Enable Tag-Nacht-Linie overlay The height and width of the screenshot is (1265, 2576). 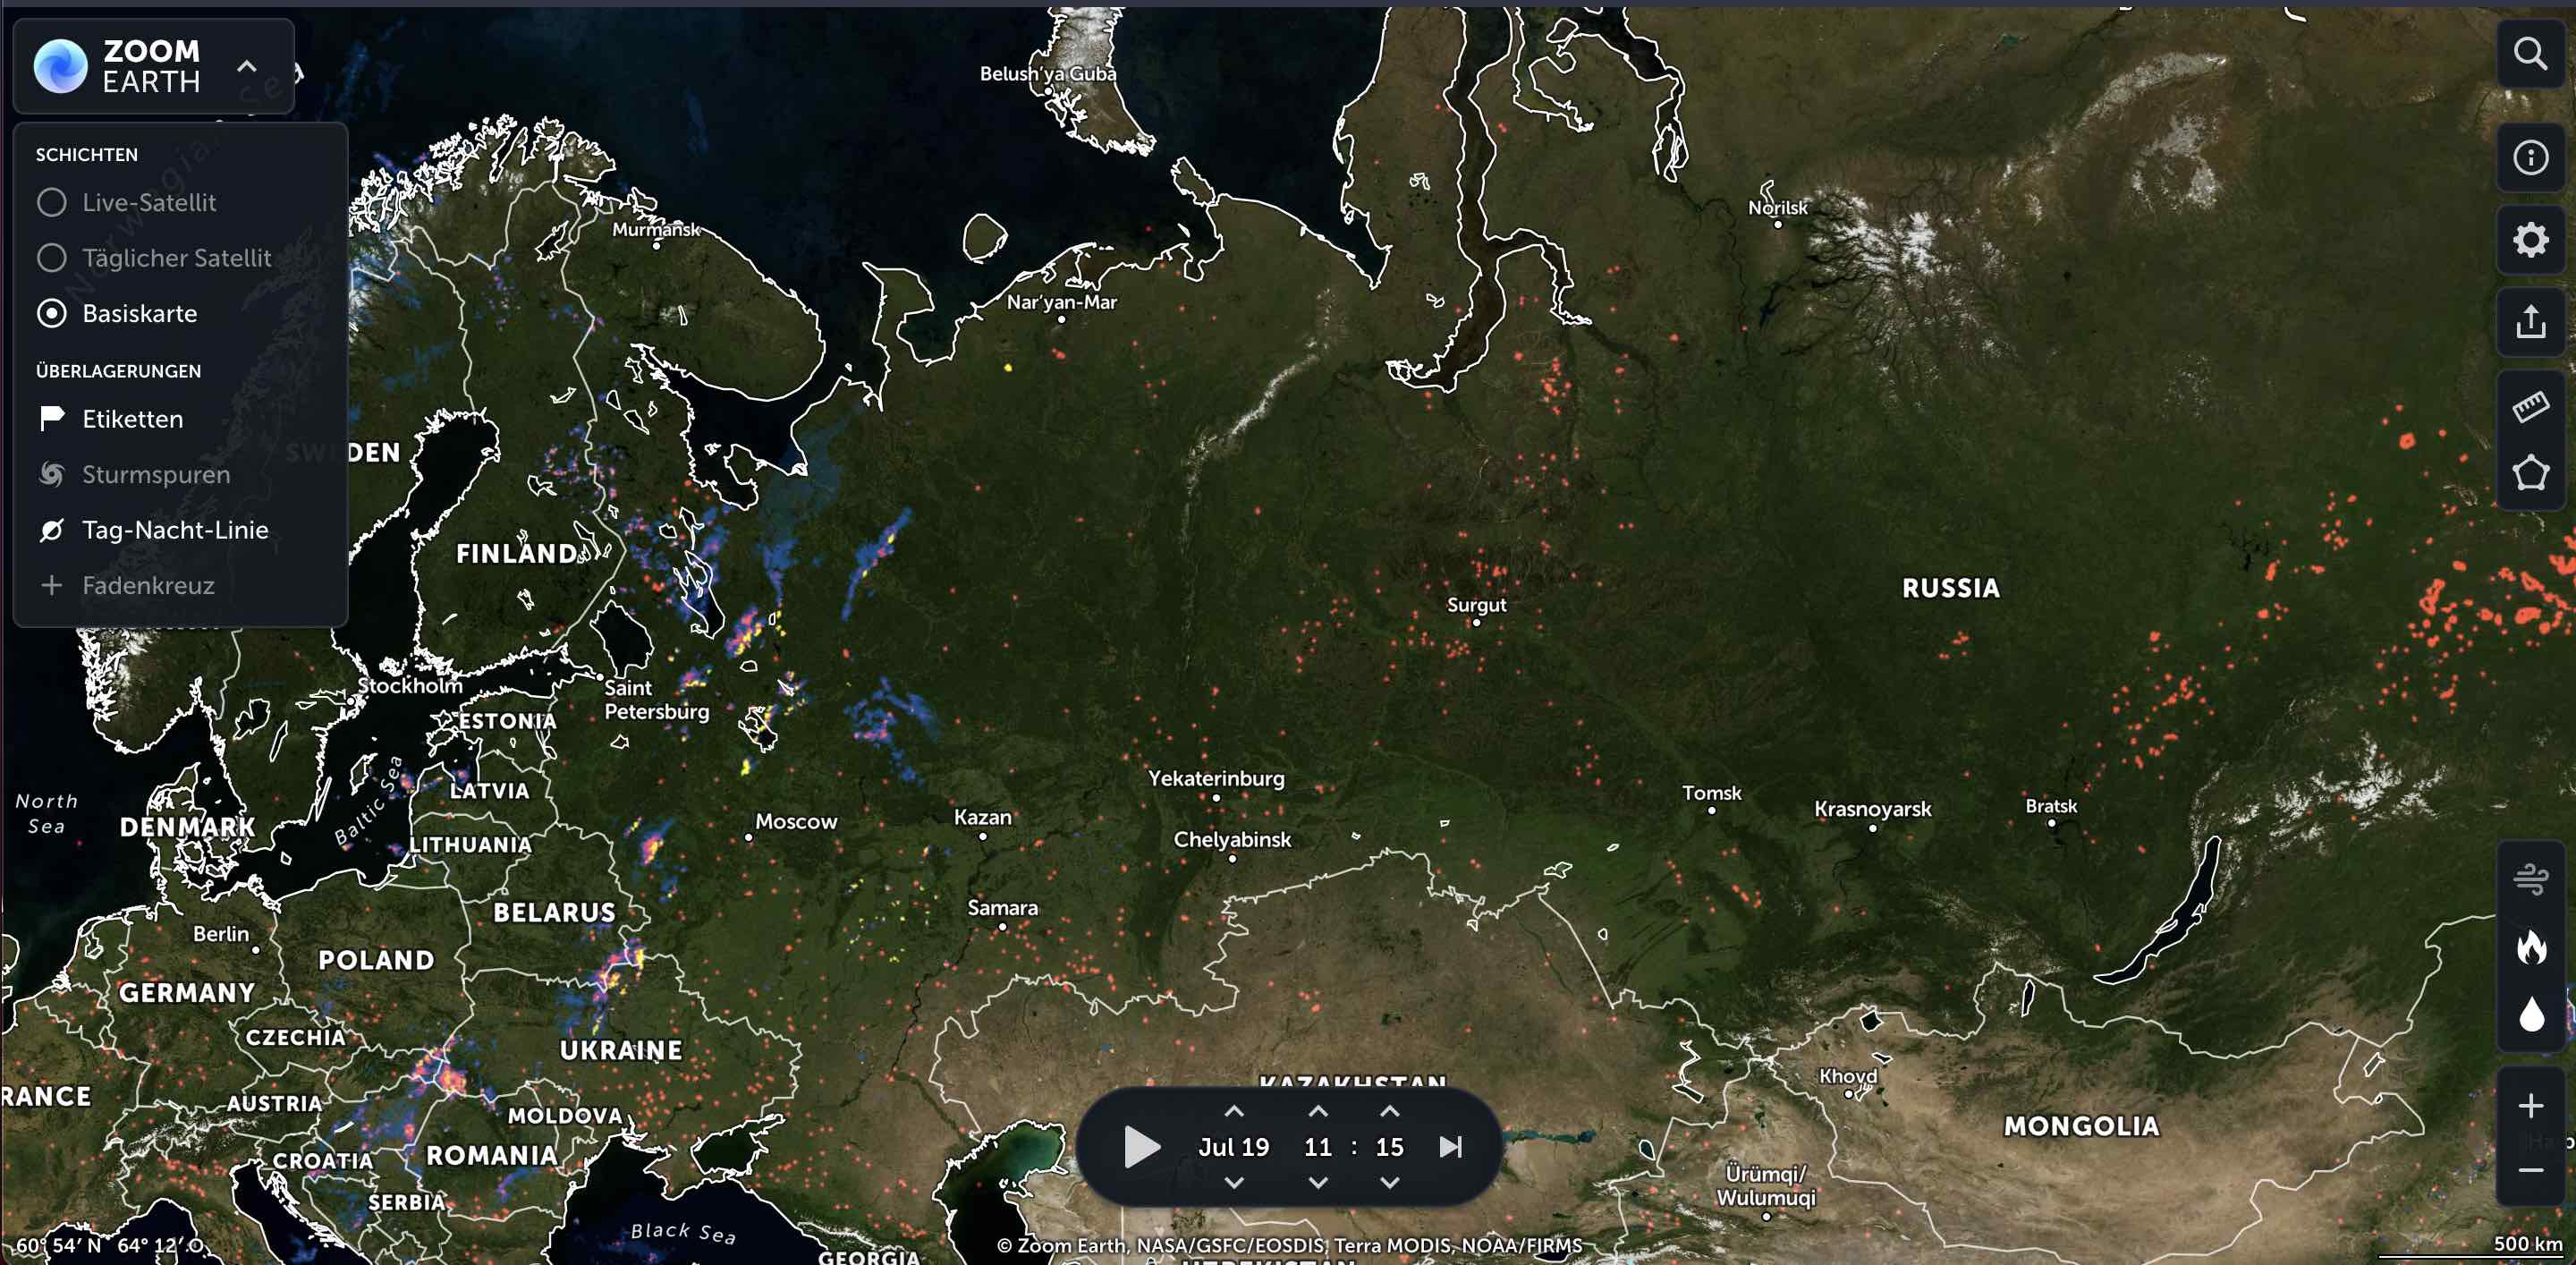point(174,530)
